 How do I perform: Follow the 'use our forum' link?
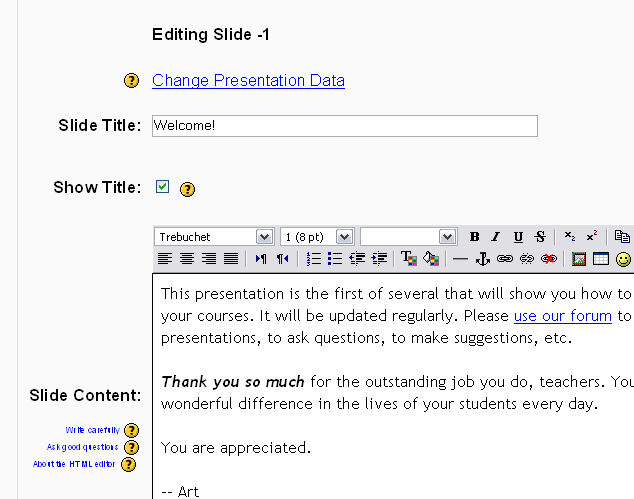pos(562,316)
